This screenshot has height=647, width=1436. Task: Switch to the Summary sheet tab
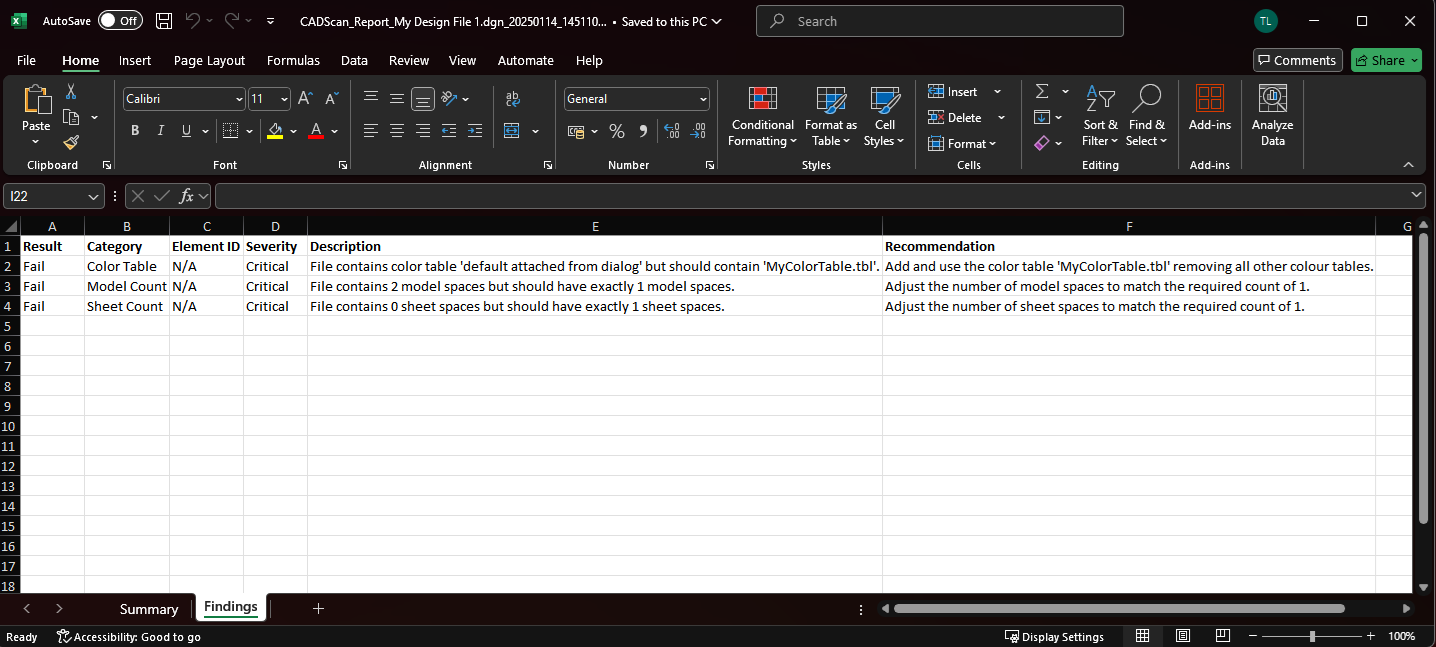tap(148, 609)
